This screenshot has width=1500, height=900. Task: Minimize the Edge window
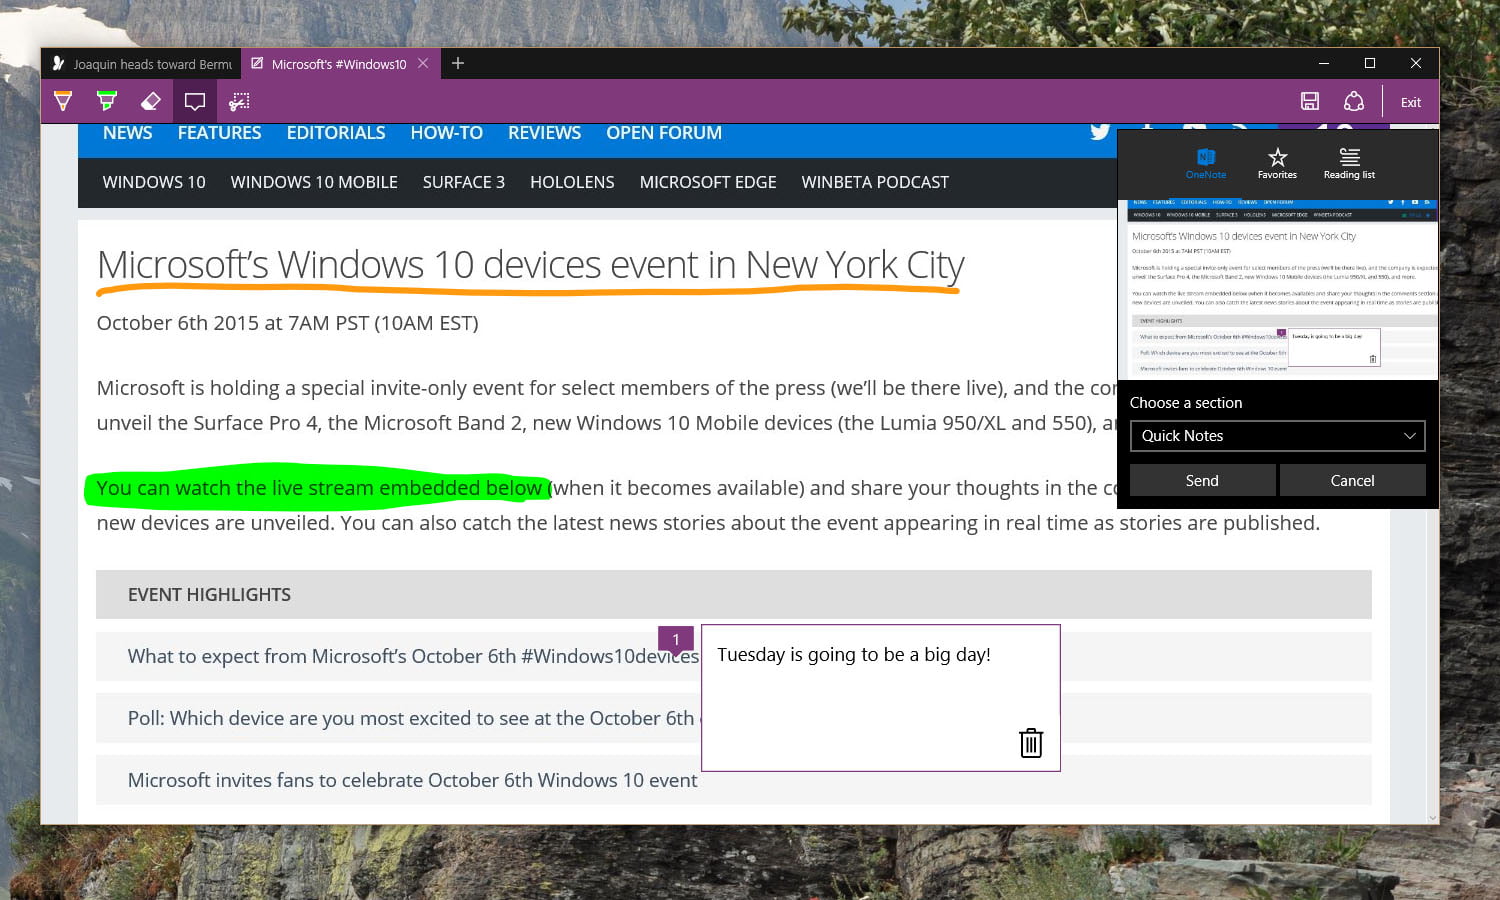(1324, 63)
